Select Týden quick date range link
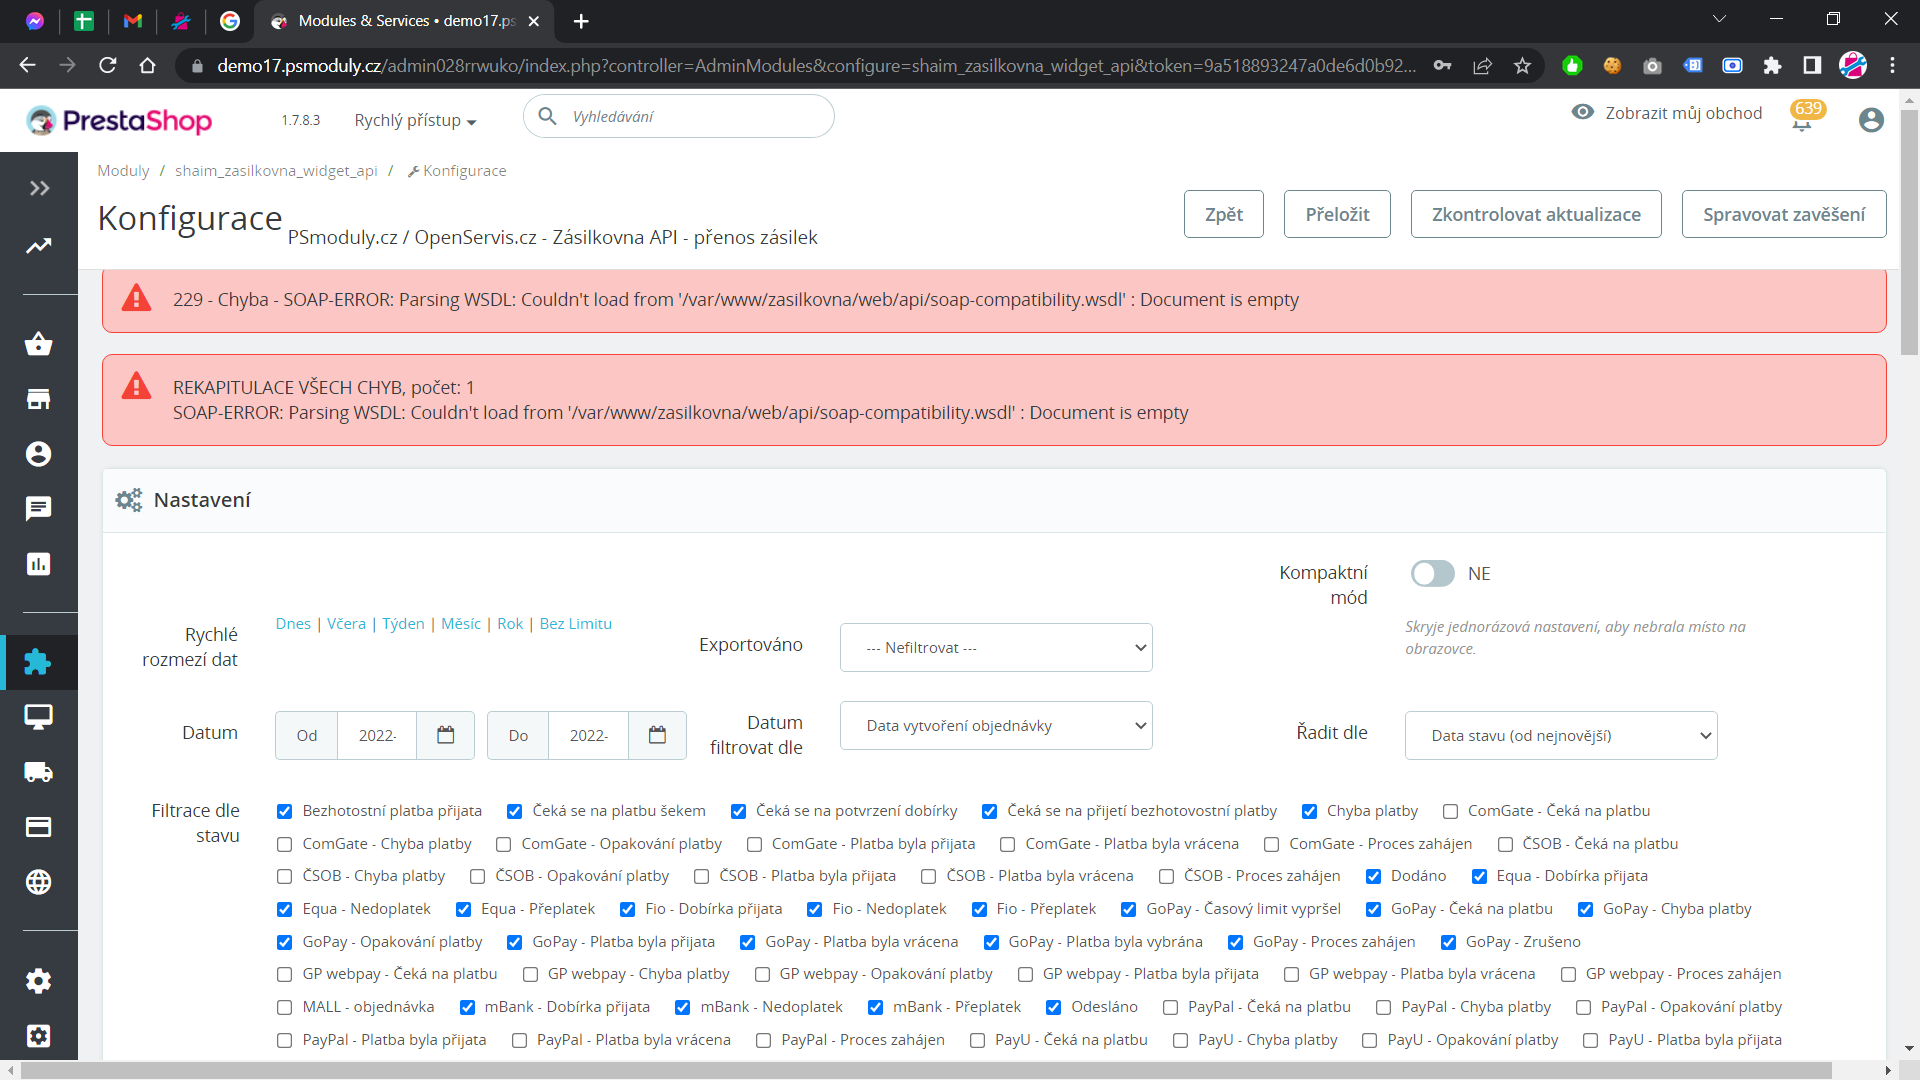The height and width of the screenshot is (1080, 1920). tap(403, 624)
